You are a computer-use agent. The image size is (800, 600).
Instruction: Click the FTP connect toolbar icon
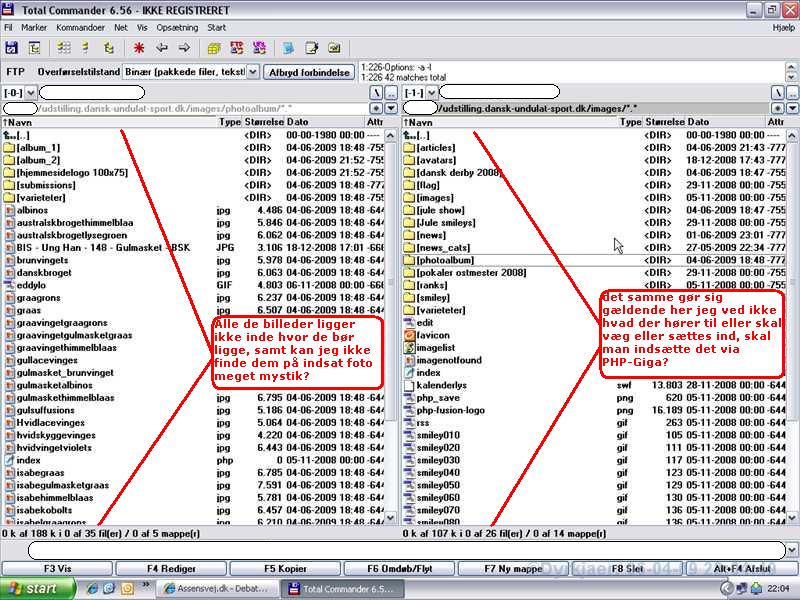tap(237, 48)
